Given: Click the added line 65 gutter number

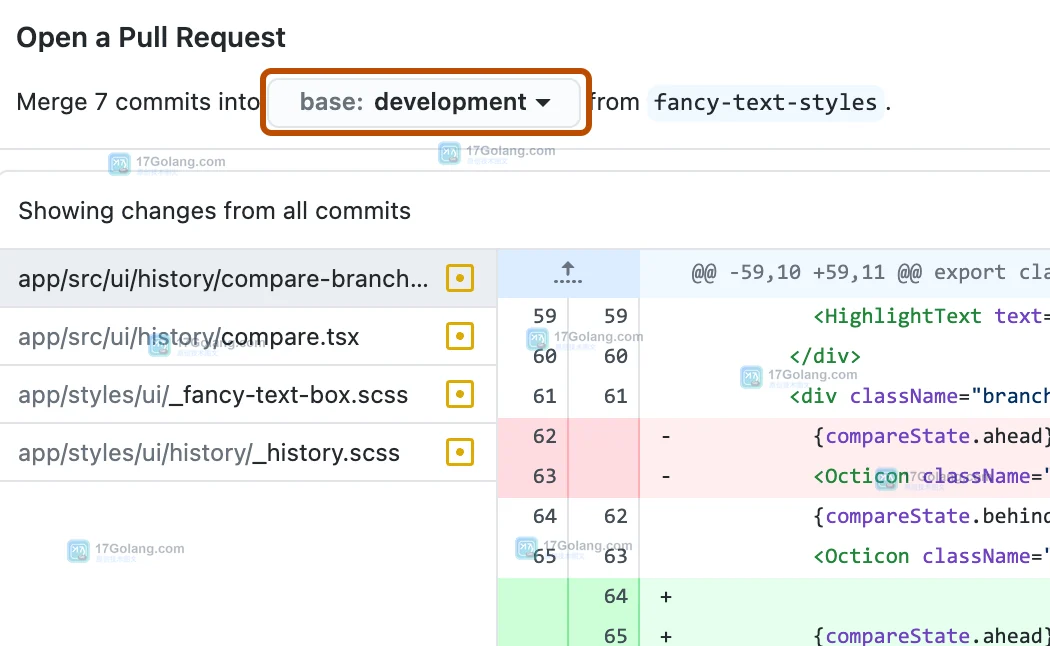Looking at the screenshot, I should pos(615,635).
